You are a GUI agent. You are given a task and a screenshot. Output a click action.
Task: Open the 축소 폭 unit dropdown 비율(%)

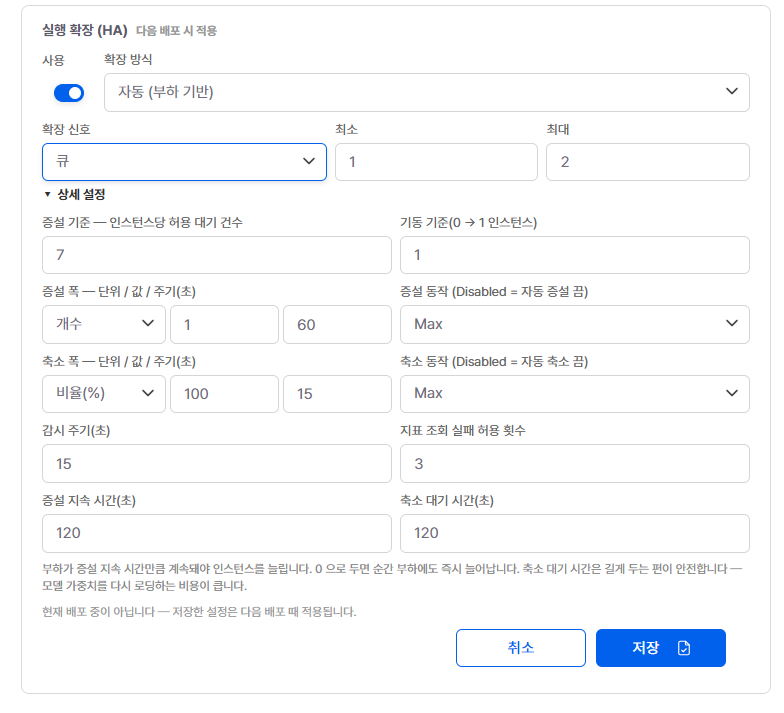tap(104, 394)
